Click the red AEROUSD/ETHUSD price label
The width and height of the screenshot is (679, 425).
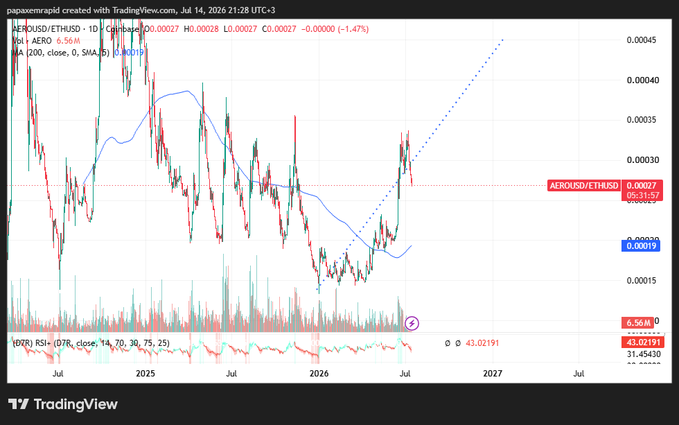[x=584, y=185]
